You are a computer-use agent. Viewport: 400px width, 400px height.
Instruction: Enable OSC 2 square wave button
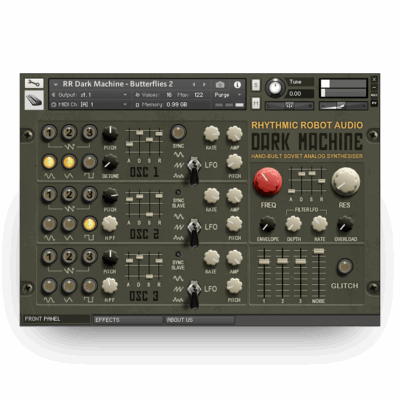(x=89, y=224)
